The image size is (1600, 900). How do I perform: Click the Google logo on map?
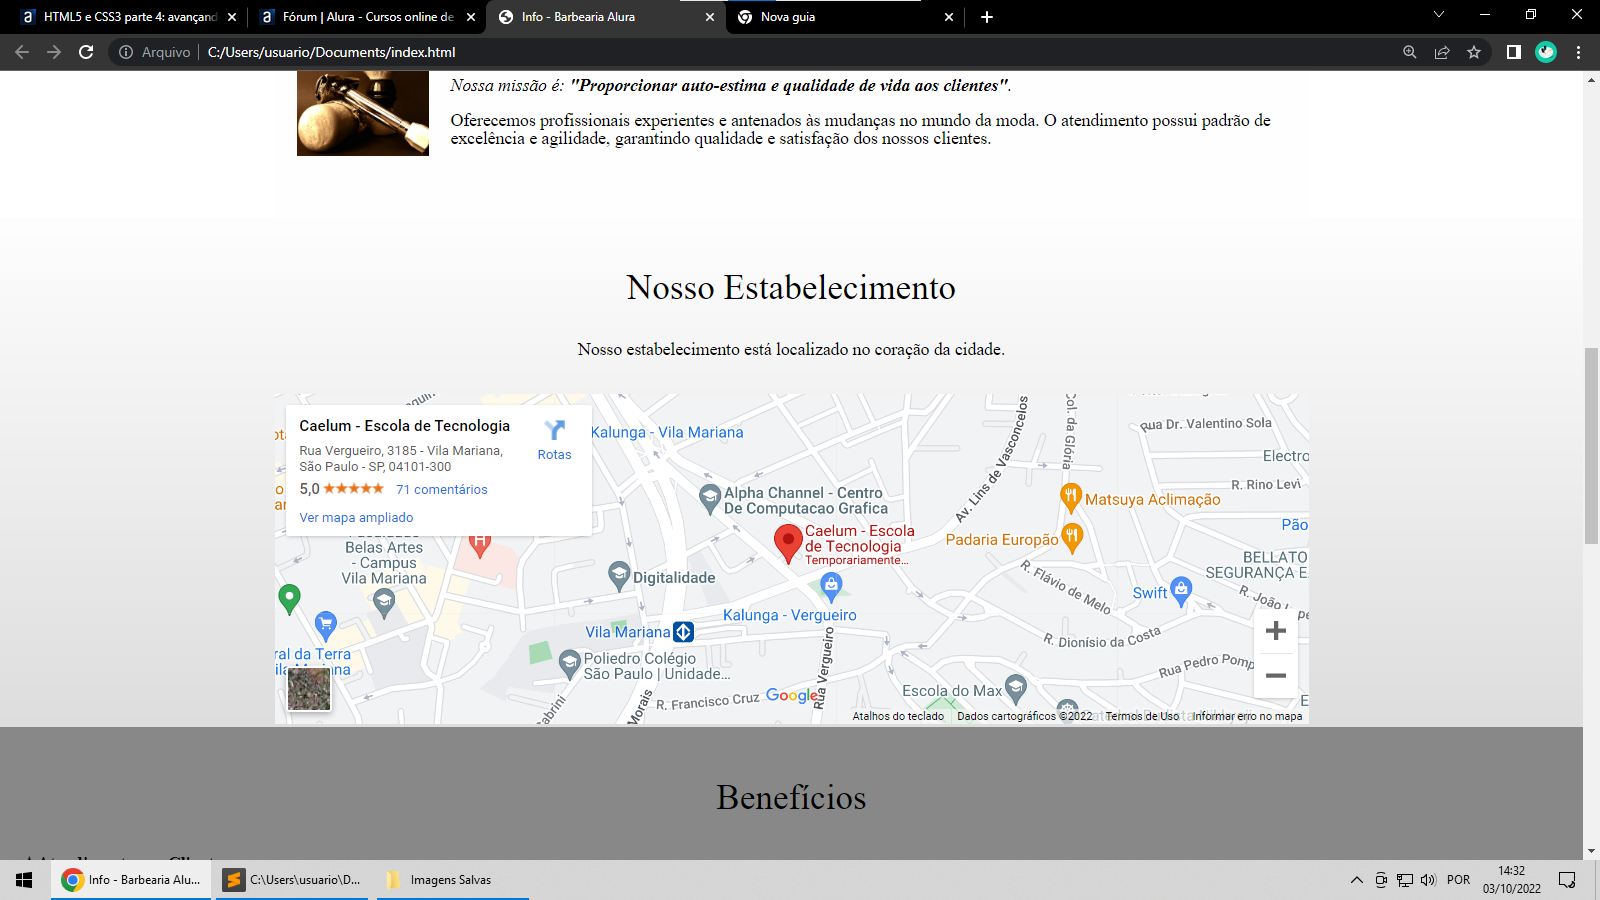coord(792,696)
